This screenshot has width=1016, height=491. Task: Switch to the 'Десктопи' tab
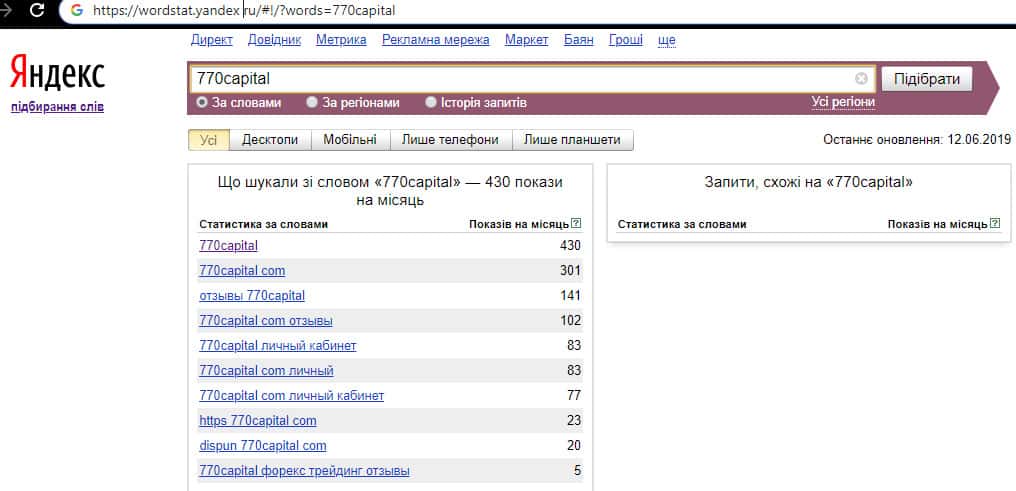pyautogui.click(x=270, y=140)
